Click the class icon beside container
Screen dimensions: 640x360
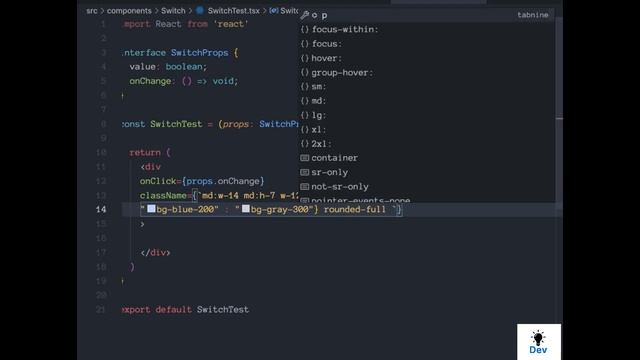pos(304,158)
